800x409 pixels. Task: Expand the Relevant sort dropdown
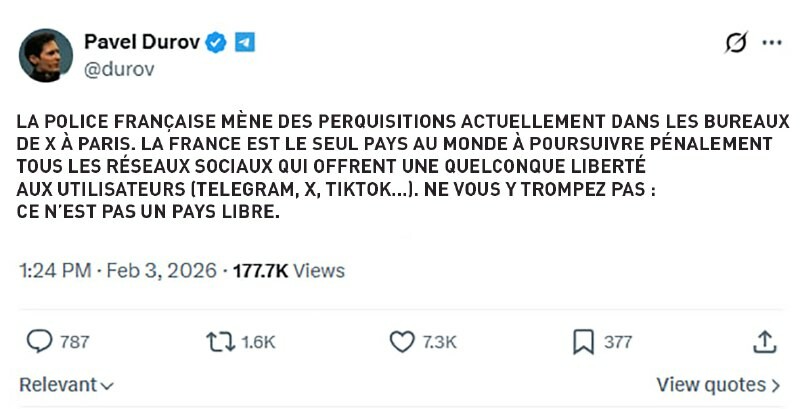click(x=67, y=385)
